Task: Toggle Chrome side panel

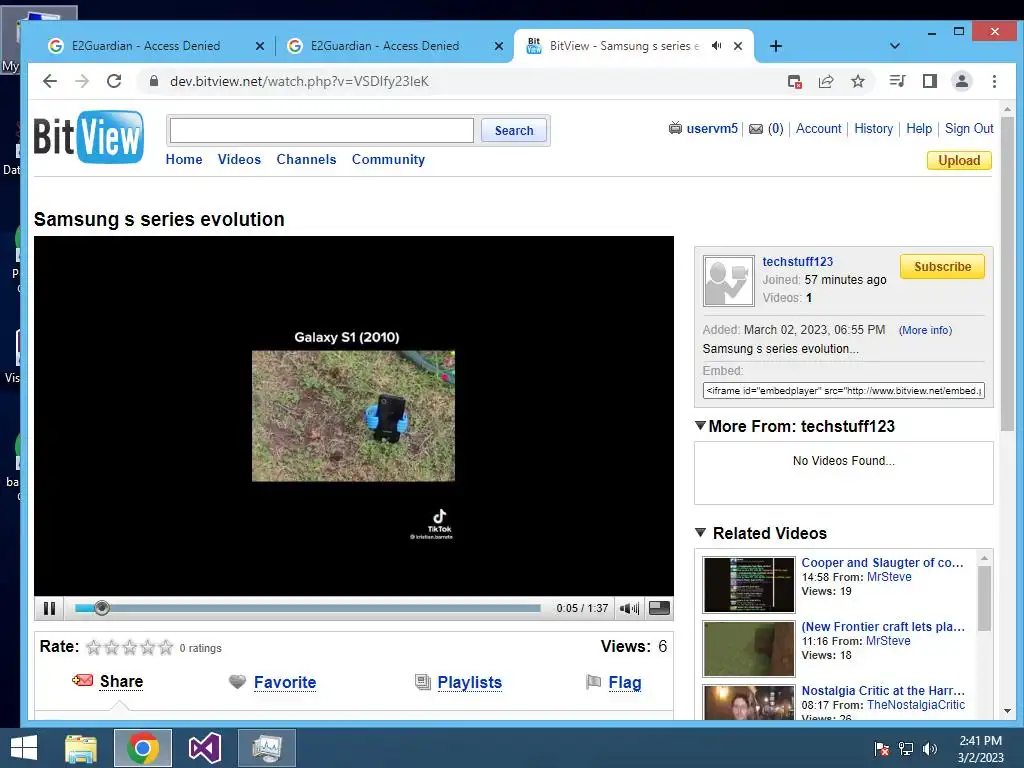Action: pyautogui.click(x=929, y=81)
